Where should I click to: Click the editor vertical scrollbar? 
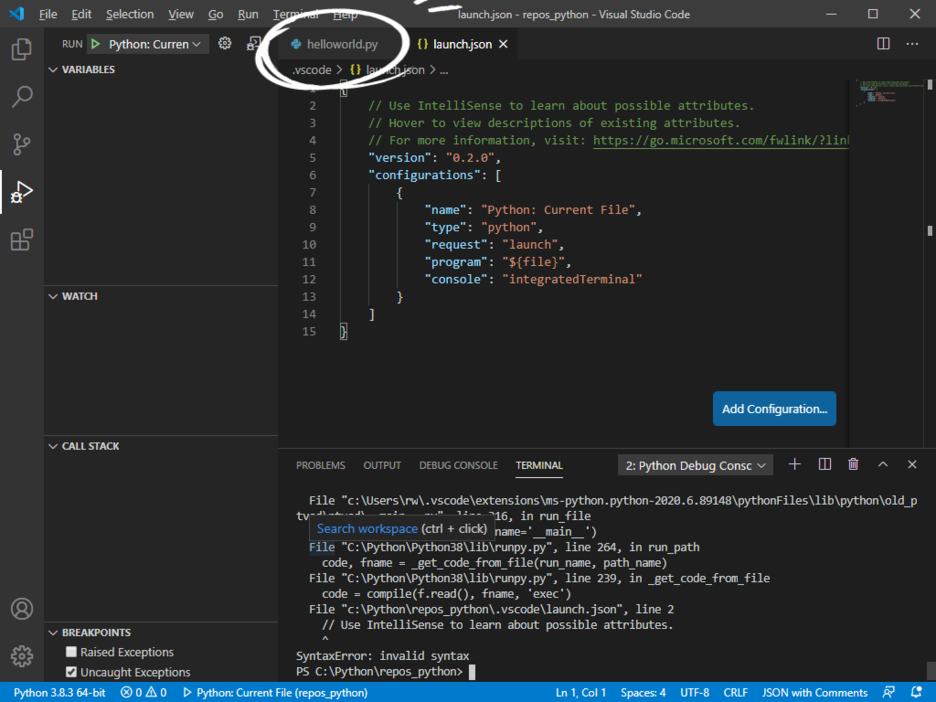point(929,263)
